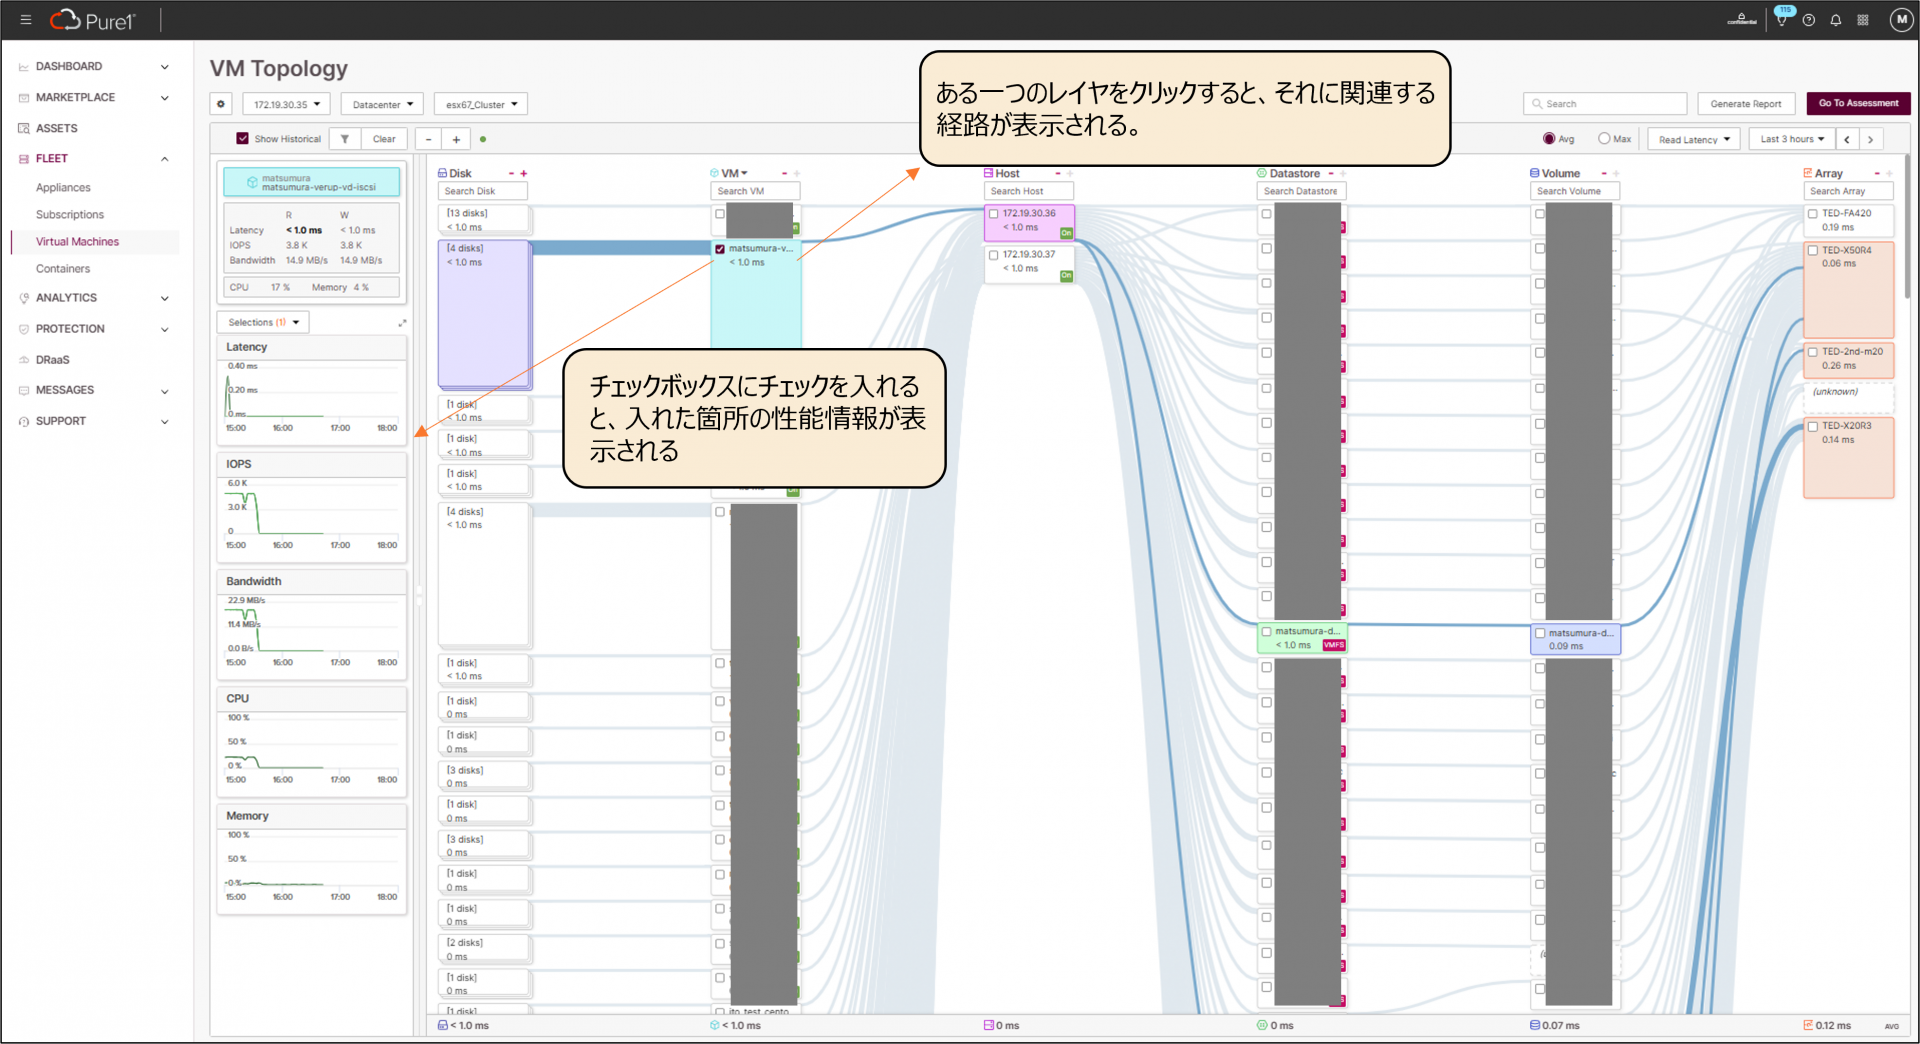
Task: Click the filter funnel icon
Action: click(x=345, y=139)
